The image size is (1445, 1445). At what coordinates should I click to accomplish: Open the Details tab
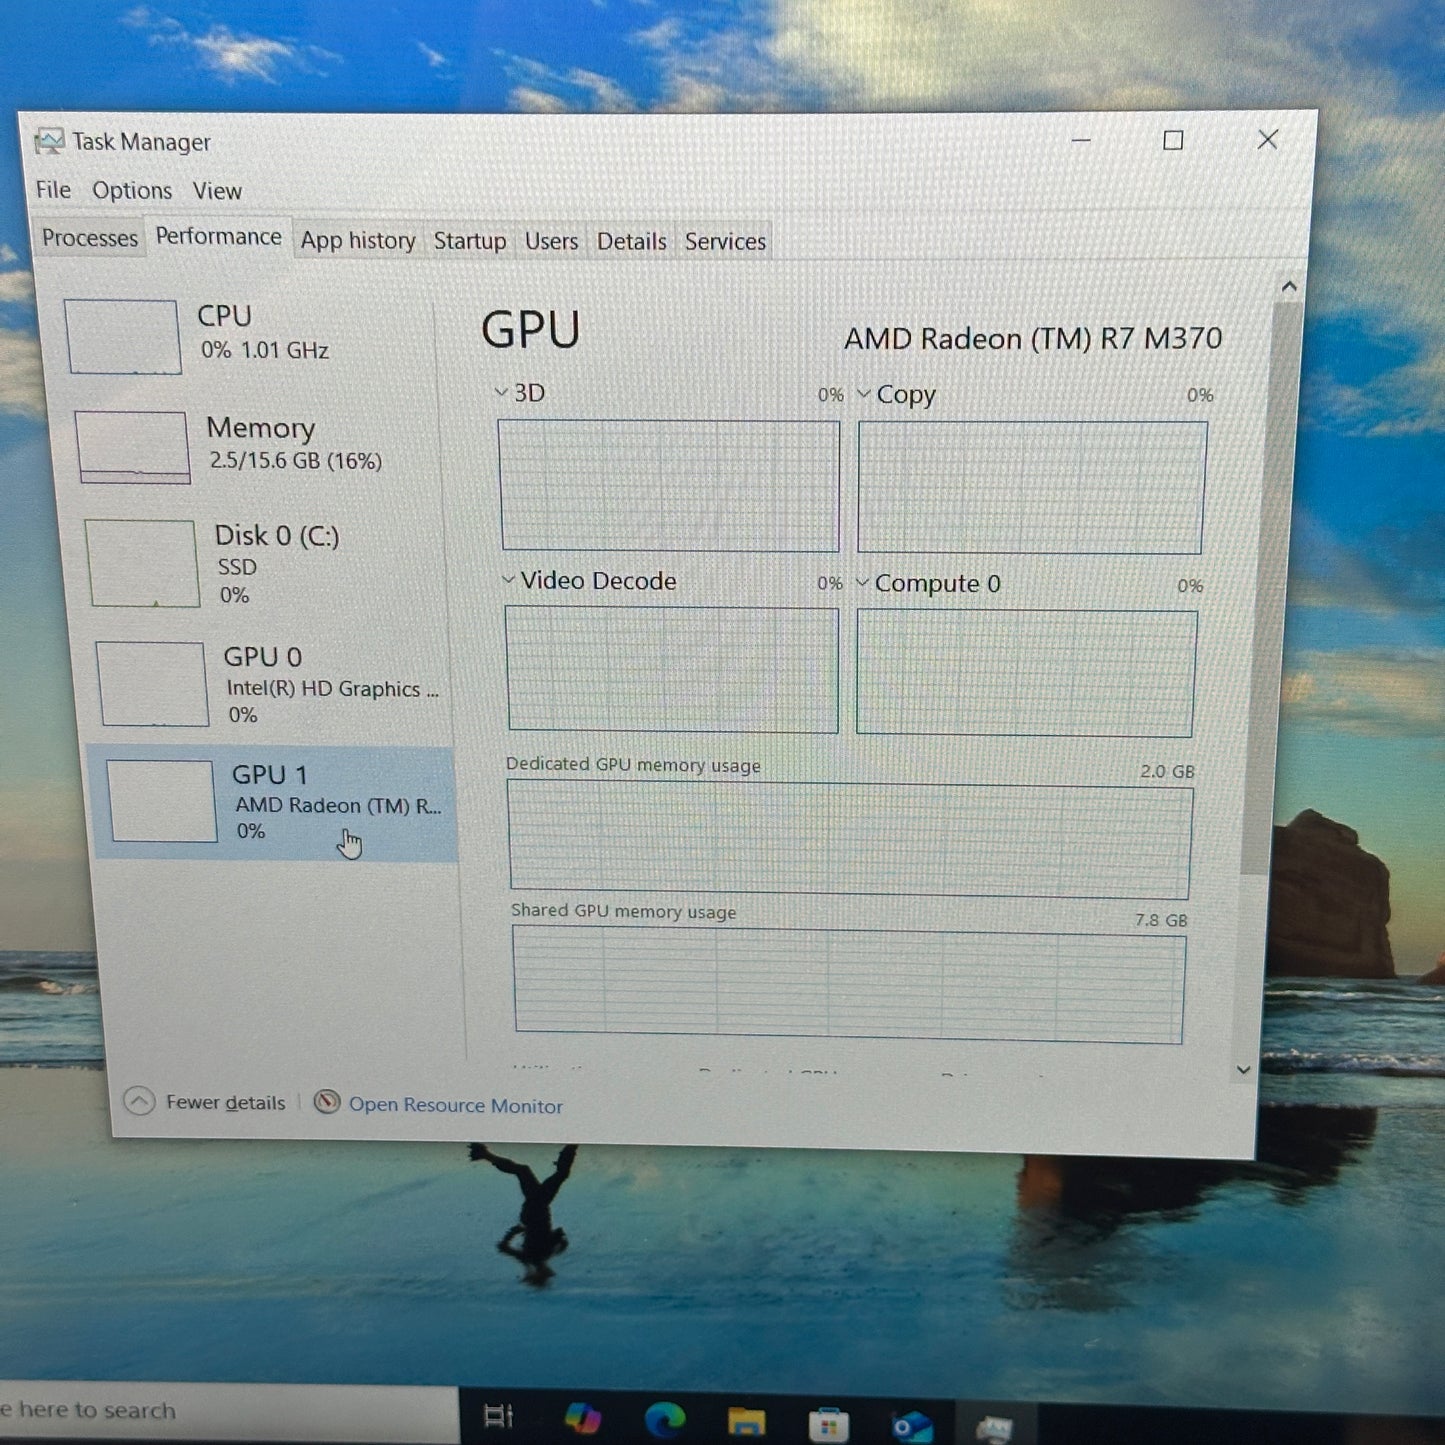[x=631, y=242]
